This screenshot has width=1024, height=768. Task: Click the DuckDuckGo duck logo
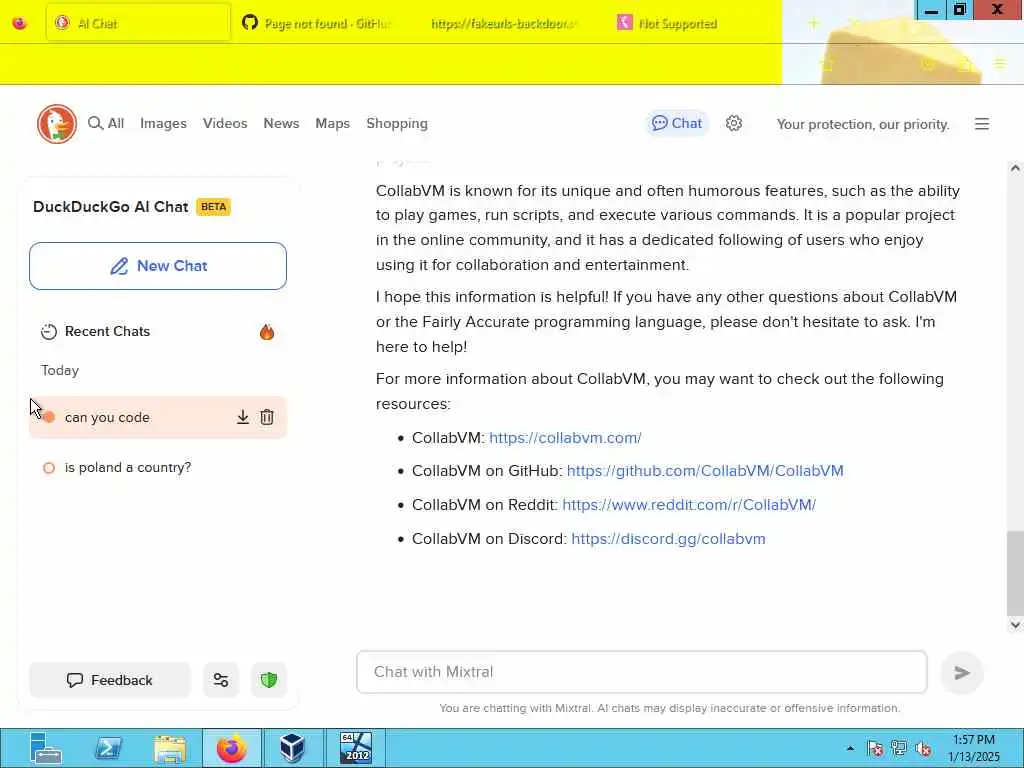[x=57, y=123]
